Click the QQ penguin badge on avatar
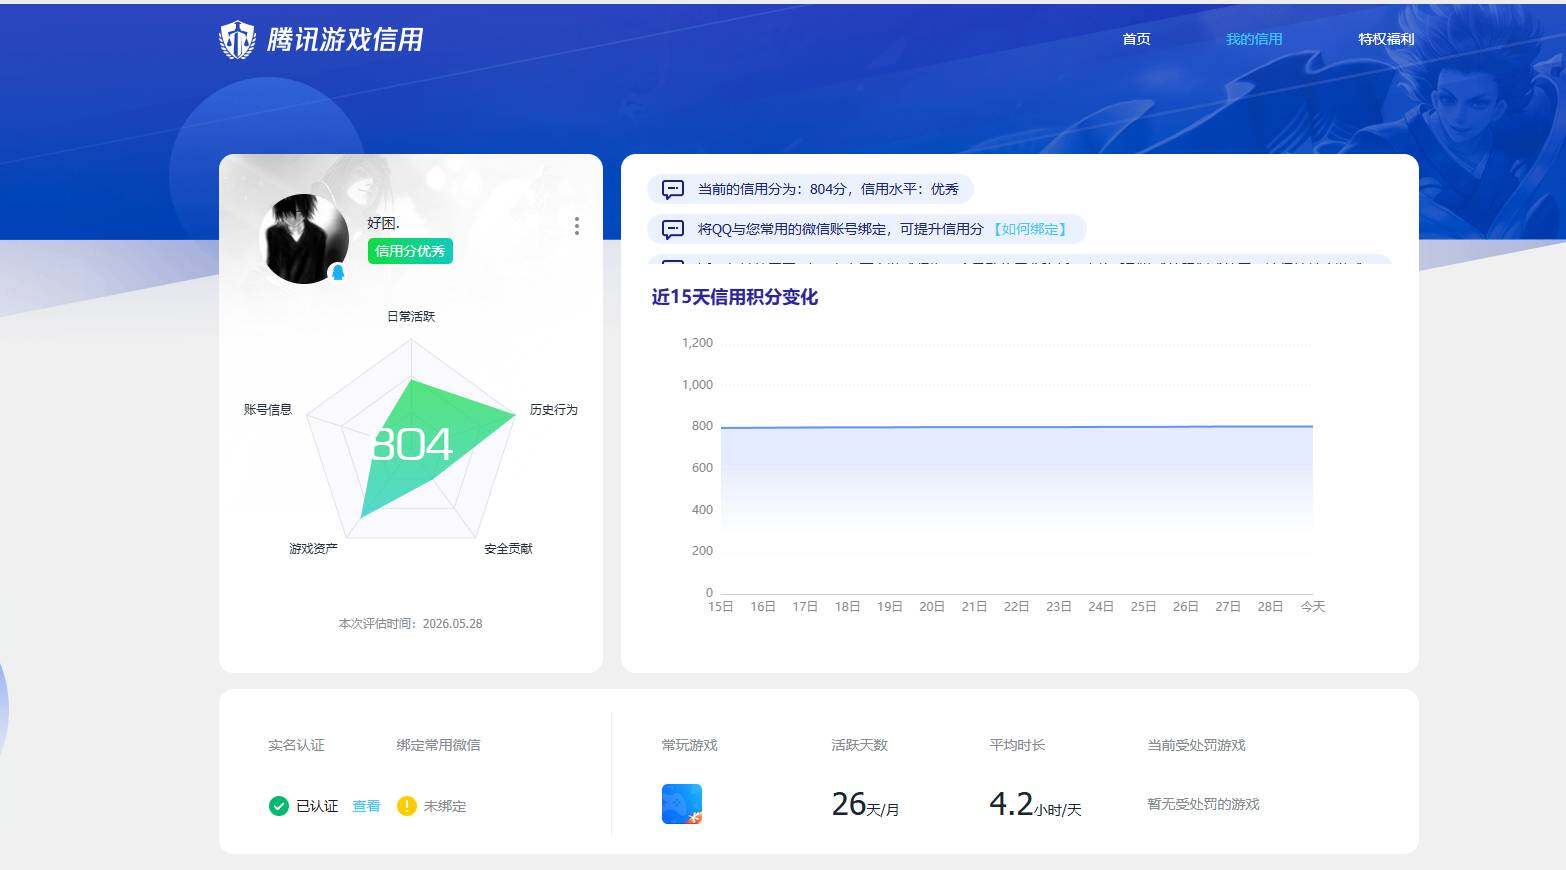 (x=338, y=272)
